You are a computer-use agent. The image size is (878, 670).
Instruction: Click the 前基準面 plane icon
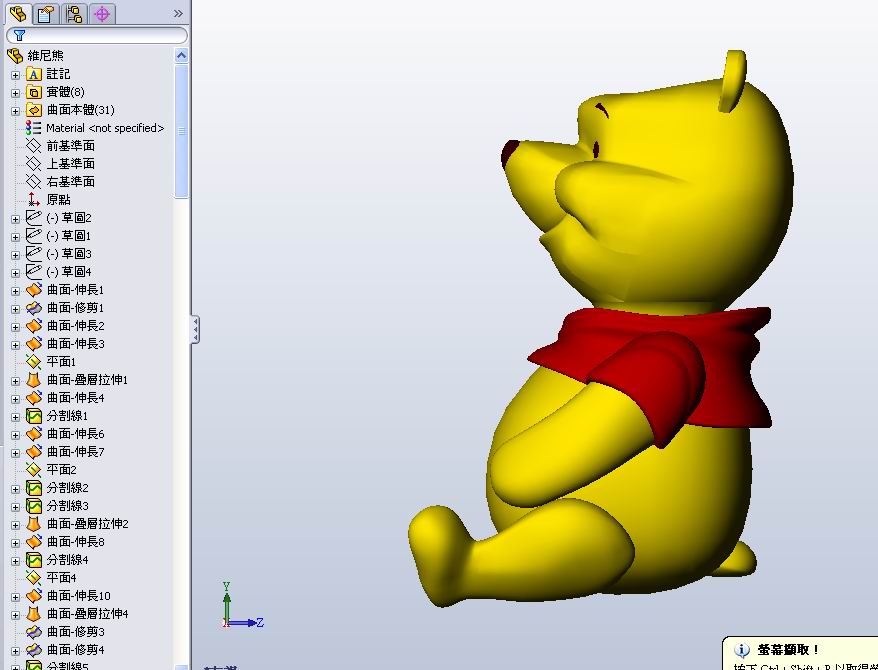pos(34,146)
